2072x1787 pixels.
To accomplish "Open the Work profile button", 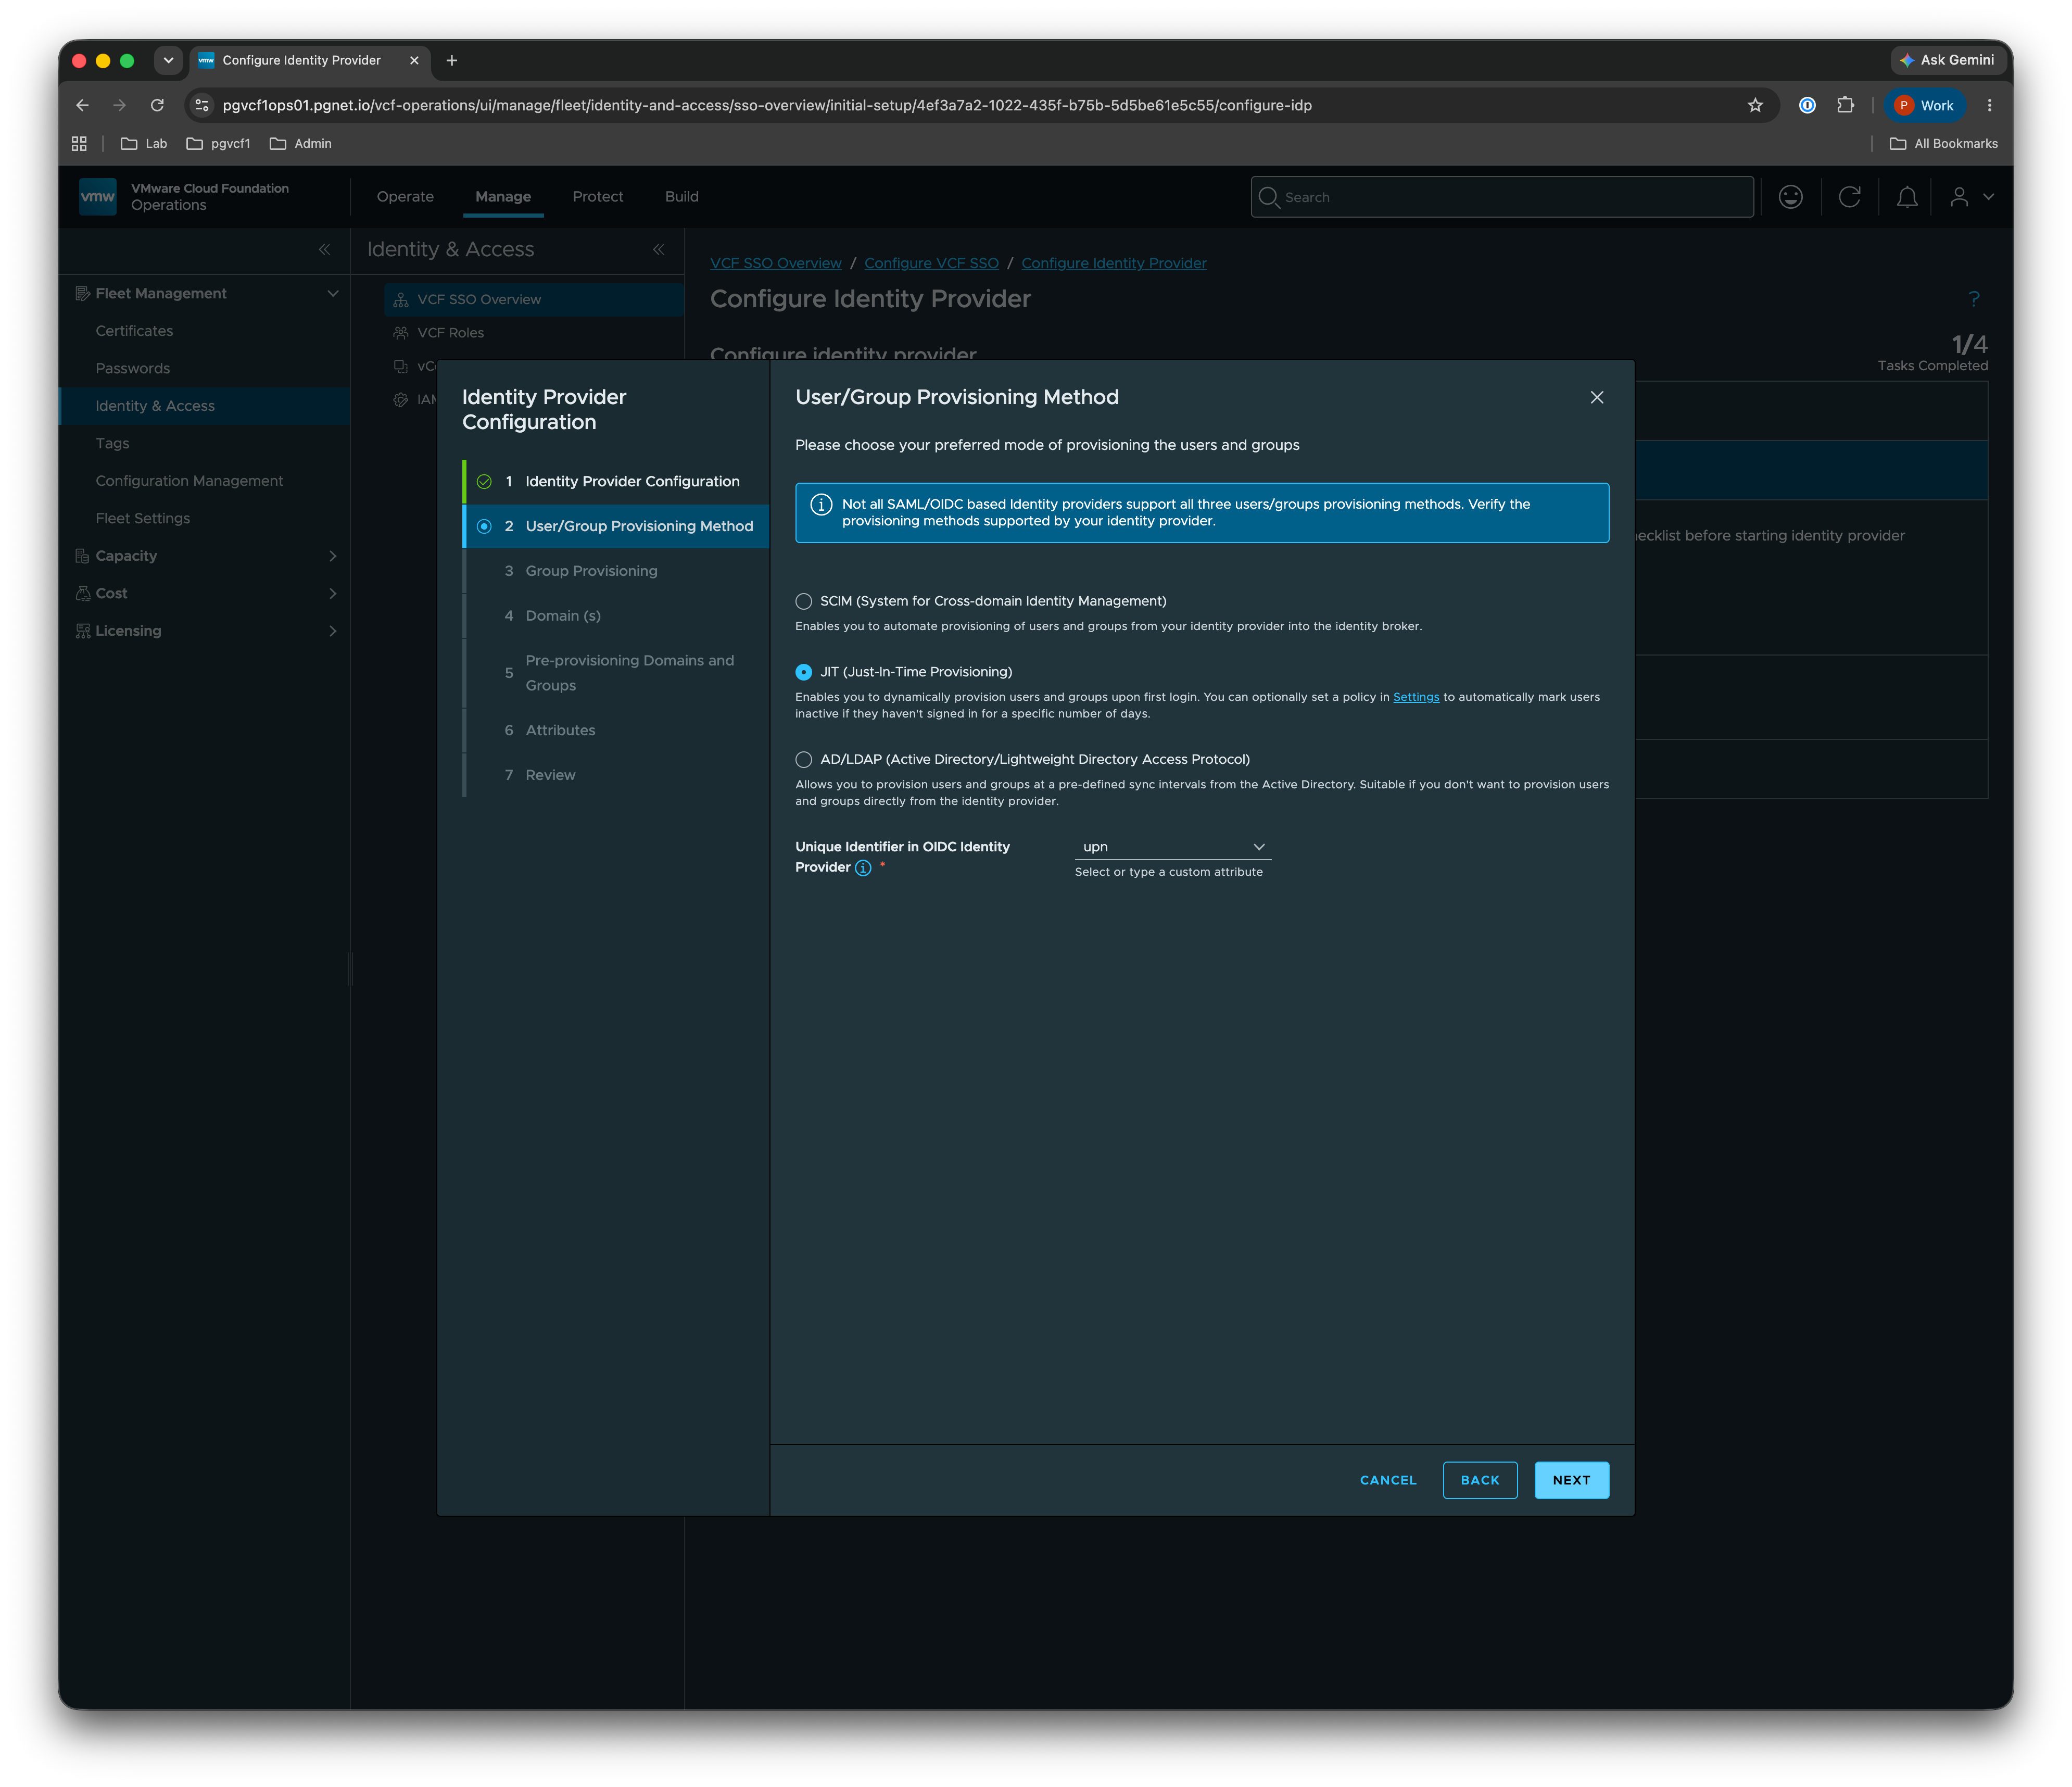I will 1924,105.
